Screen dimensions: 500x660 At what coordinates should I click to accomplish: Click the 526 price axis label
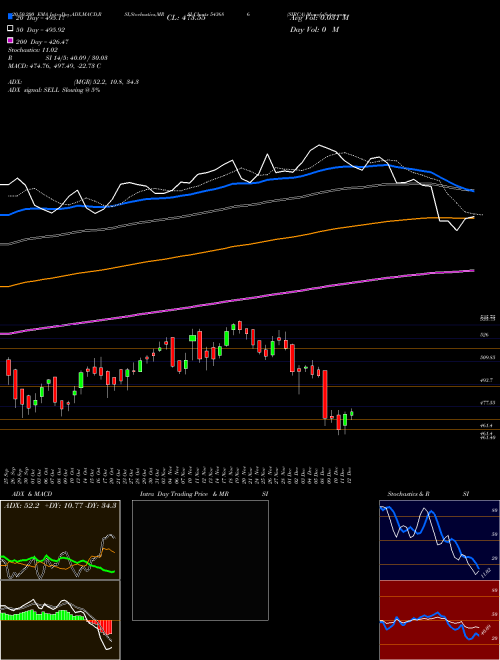coord(484,335)
